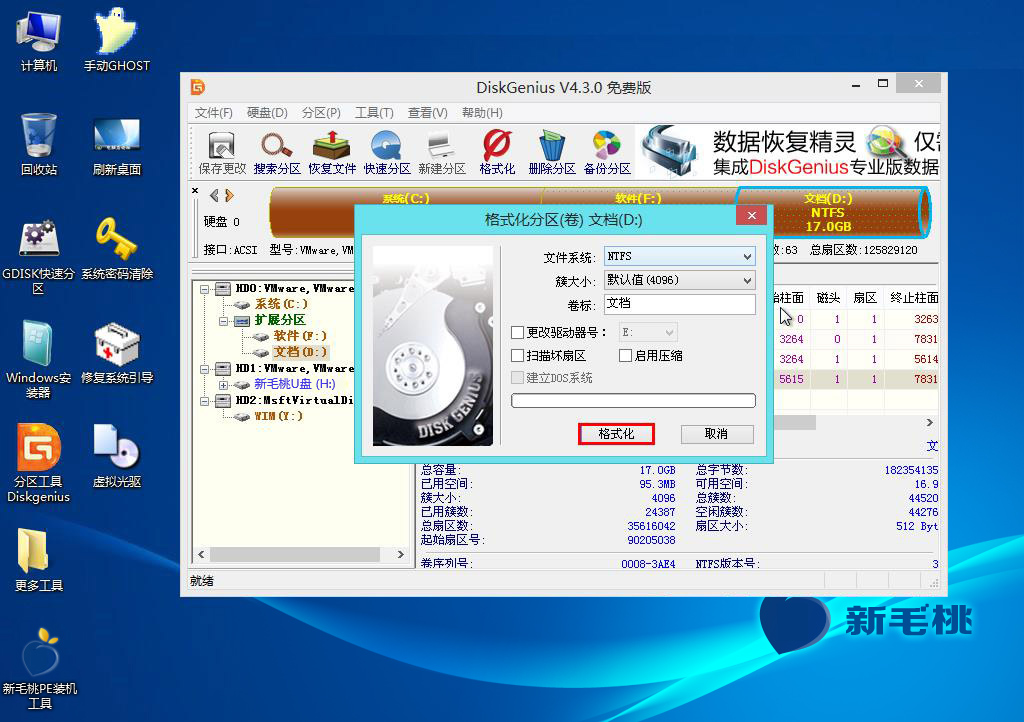Open the 文件(F) menu

214,113
